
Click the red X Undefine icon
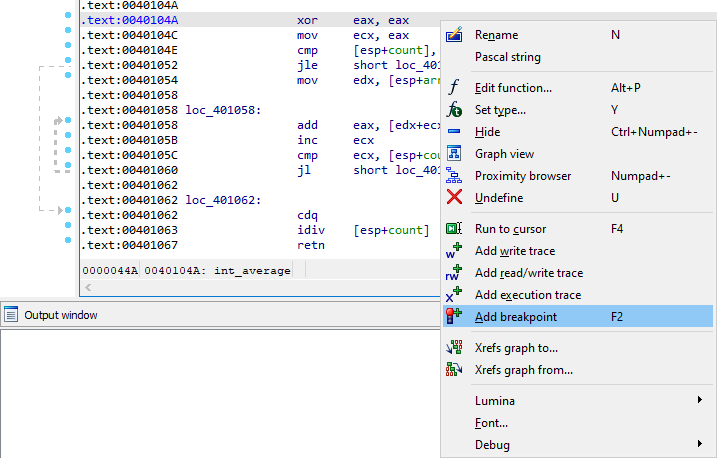point(454,198)
